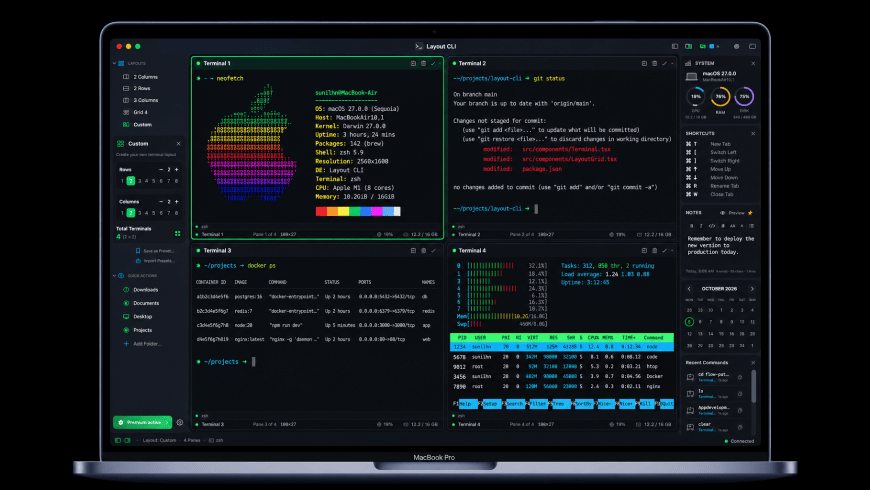Open Documents quick action
Viewport: 870px width, 490px height.
(141, 303)
